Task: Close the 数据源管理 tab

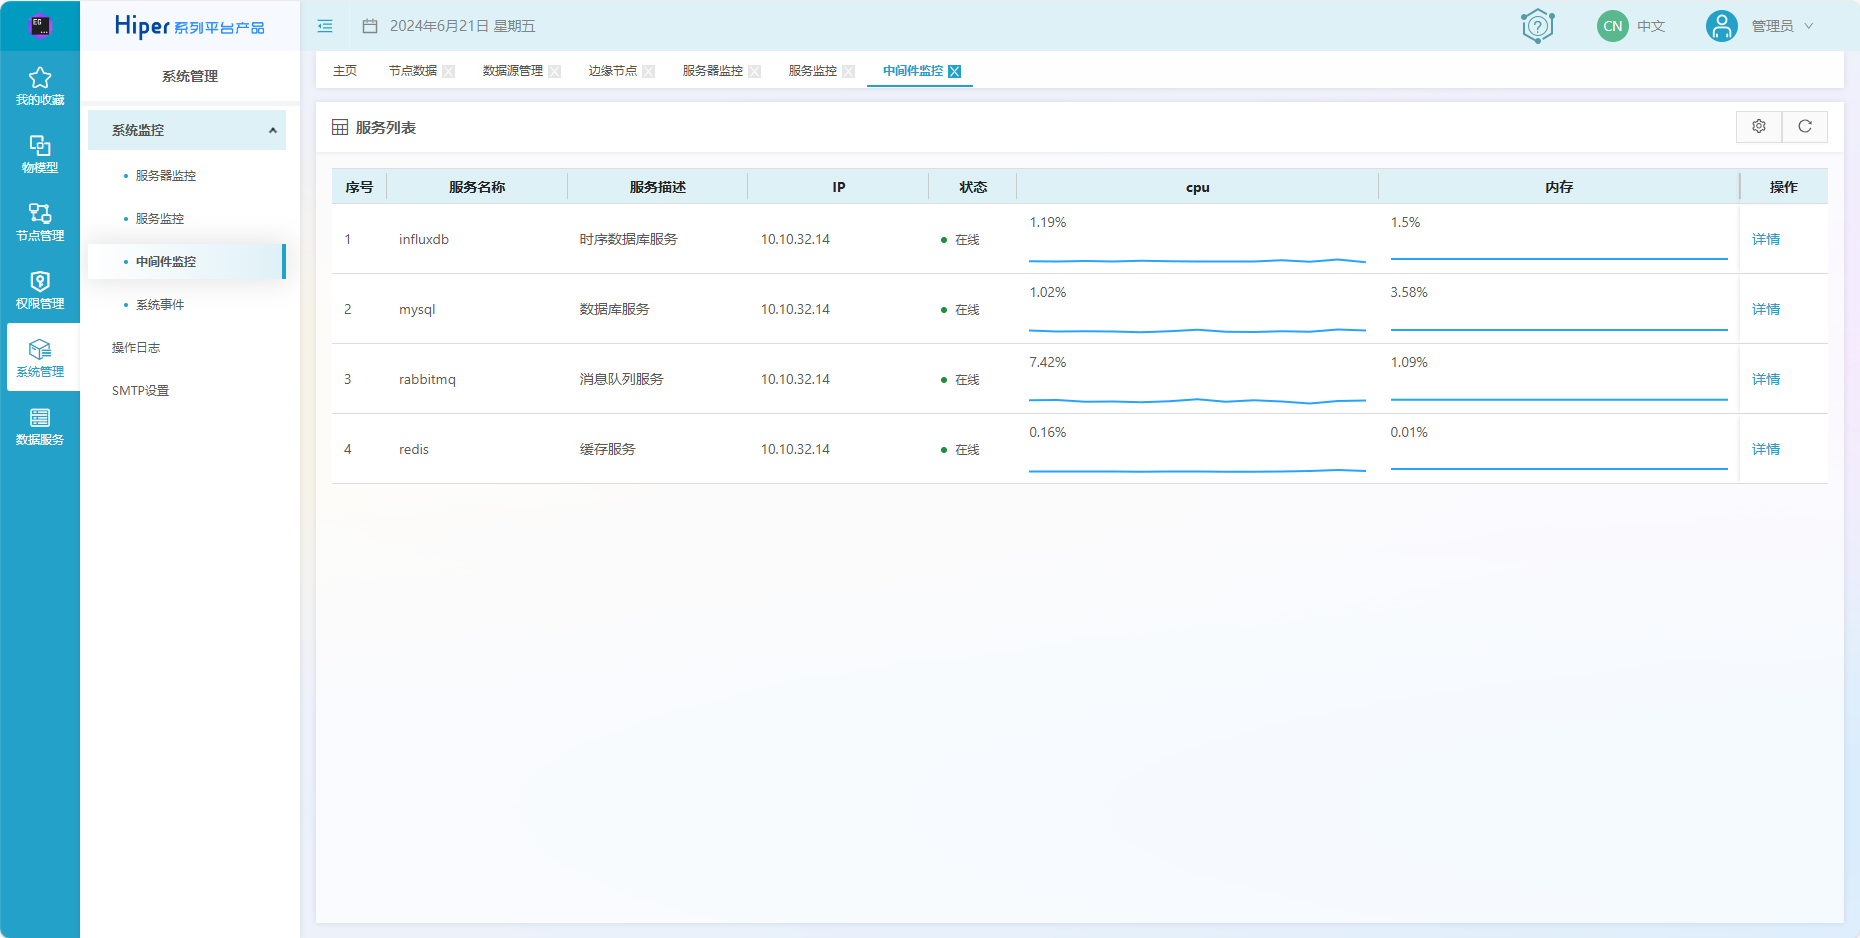Action: click(x=555, y=71)
